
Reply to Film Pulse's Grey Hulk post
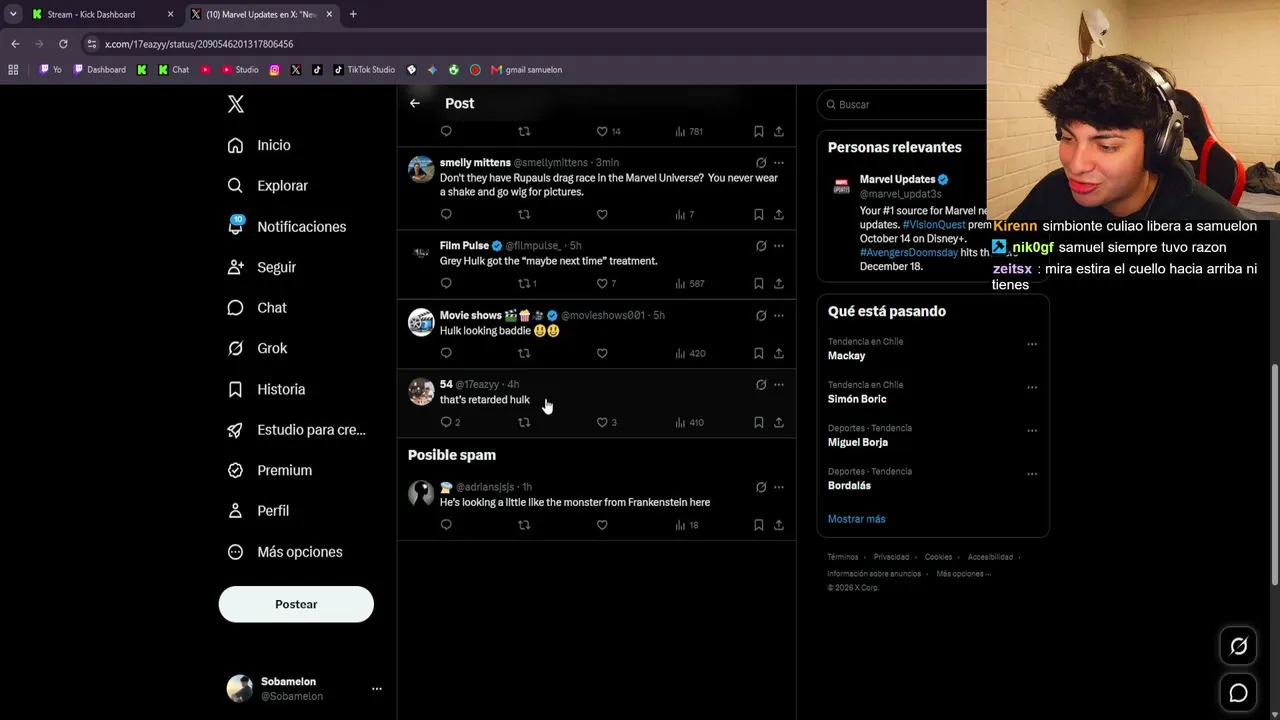pos(446,283)
